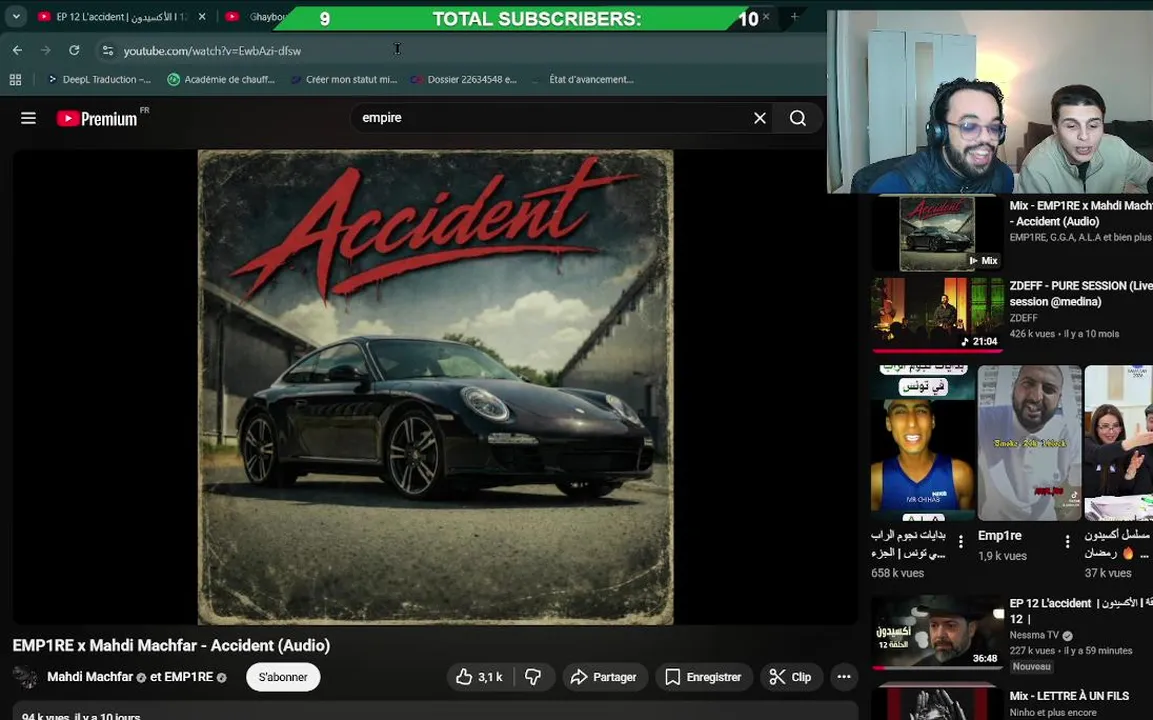This screenshot has height=720, width=1153.
Task: Click the video title EMP1RE x Mahdi Machfar
Action: click(171, 645)
